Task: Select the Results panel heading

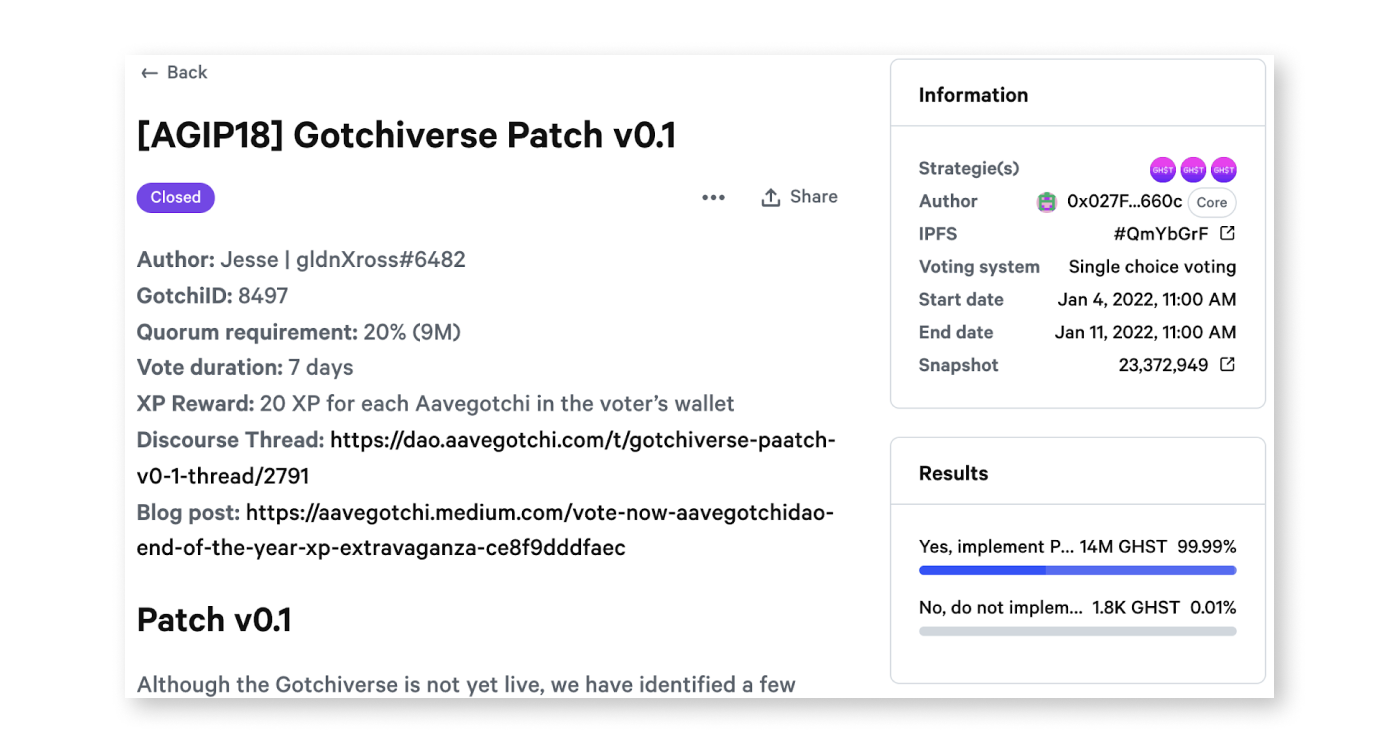Action: pos(953,473)
